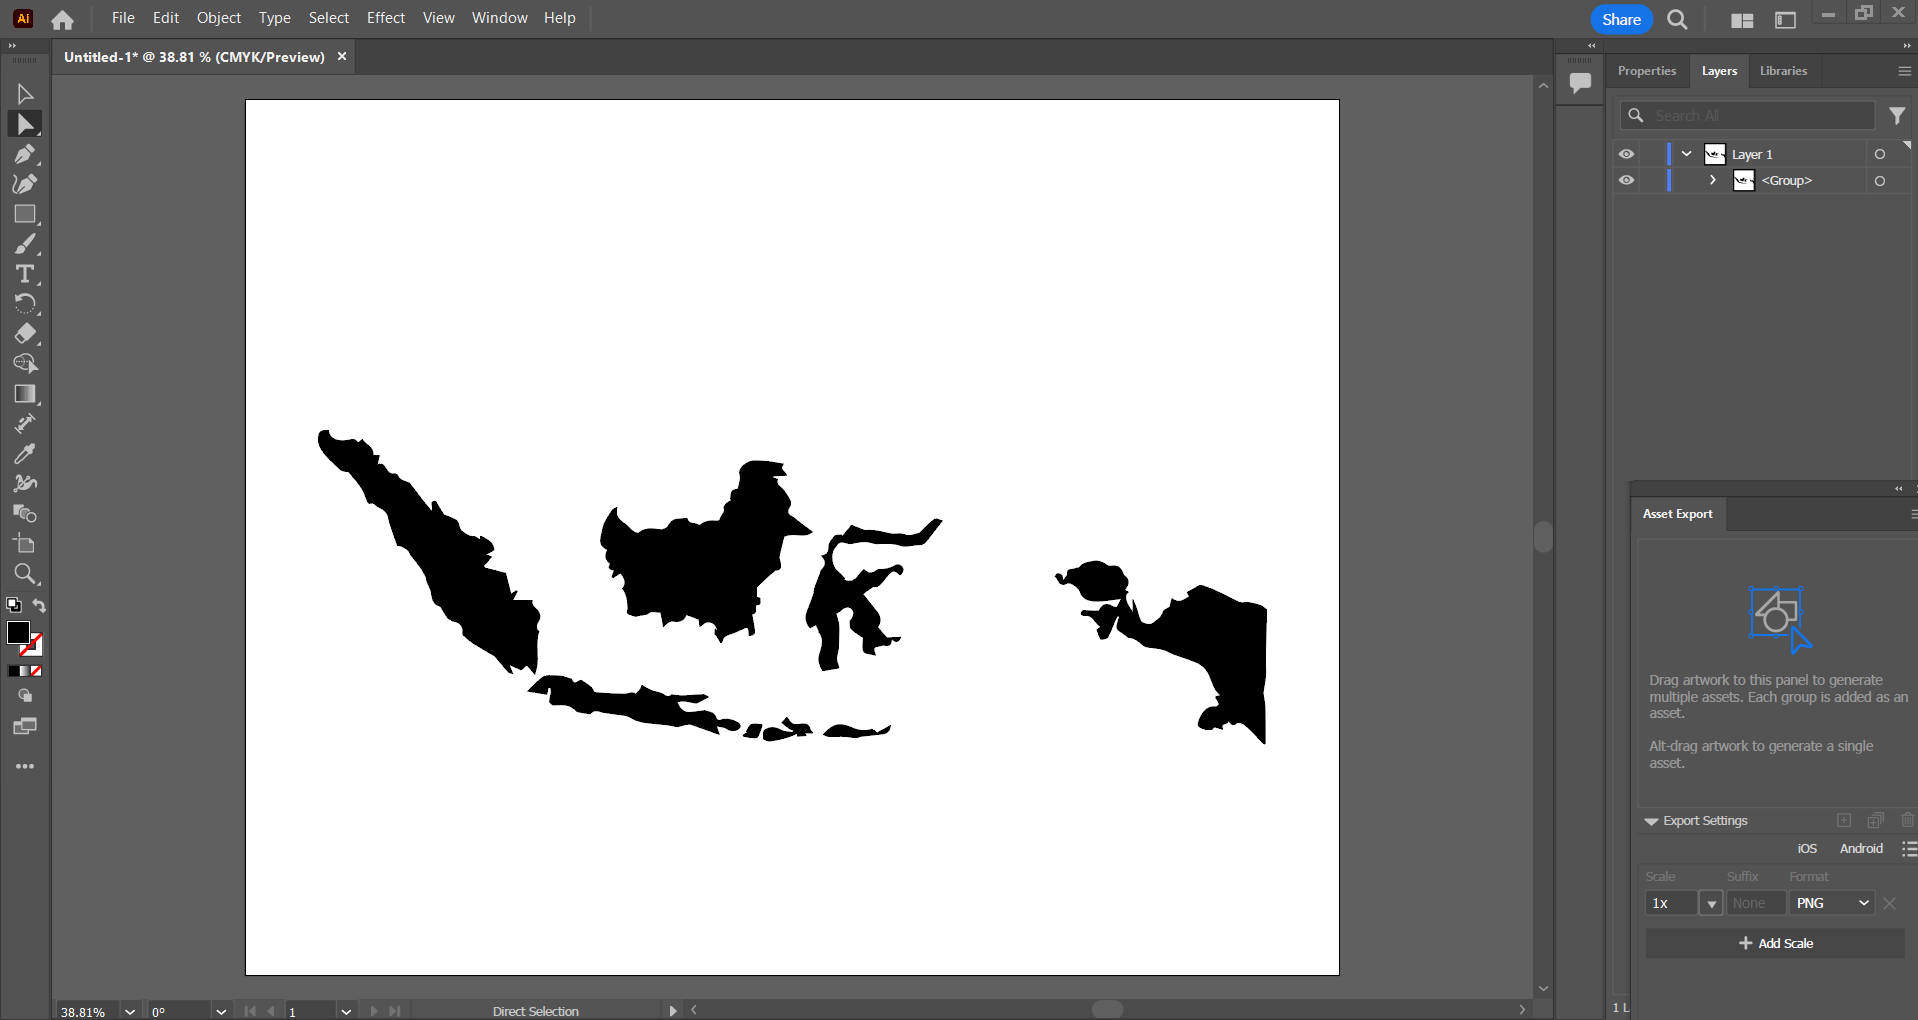
Task: Open the PNG format dropdown
Action: [x=1832, y=903]
